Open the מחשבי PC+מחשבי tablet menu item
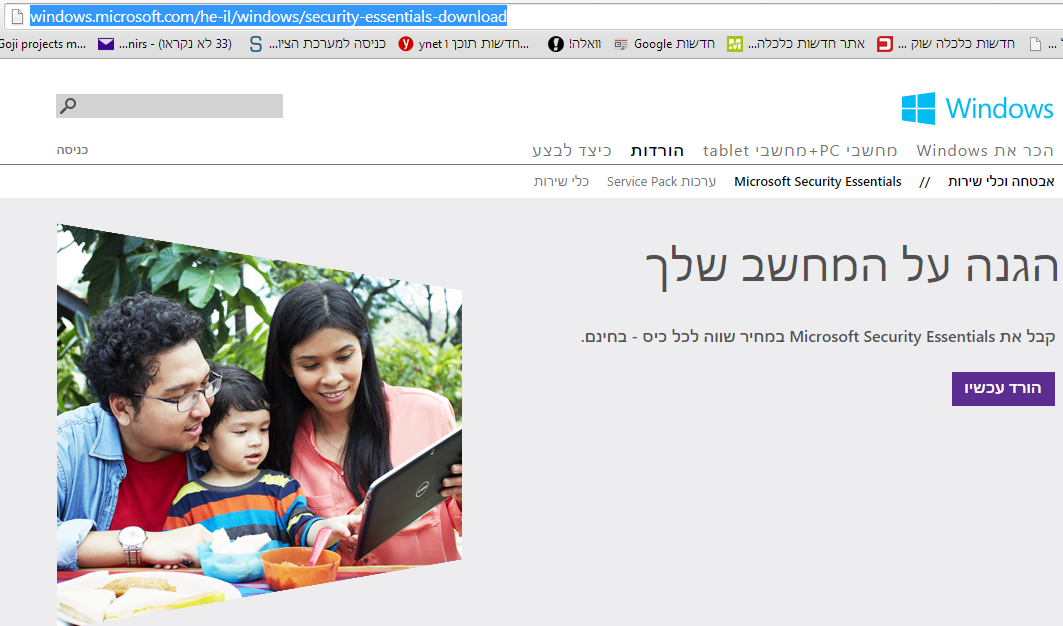The height and width of the screenshot is (626, 1063). (800, 151)
